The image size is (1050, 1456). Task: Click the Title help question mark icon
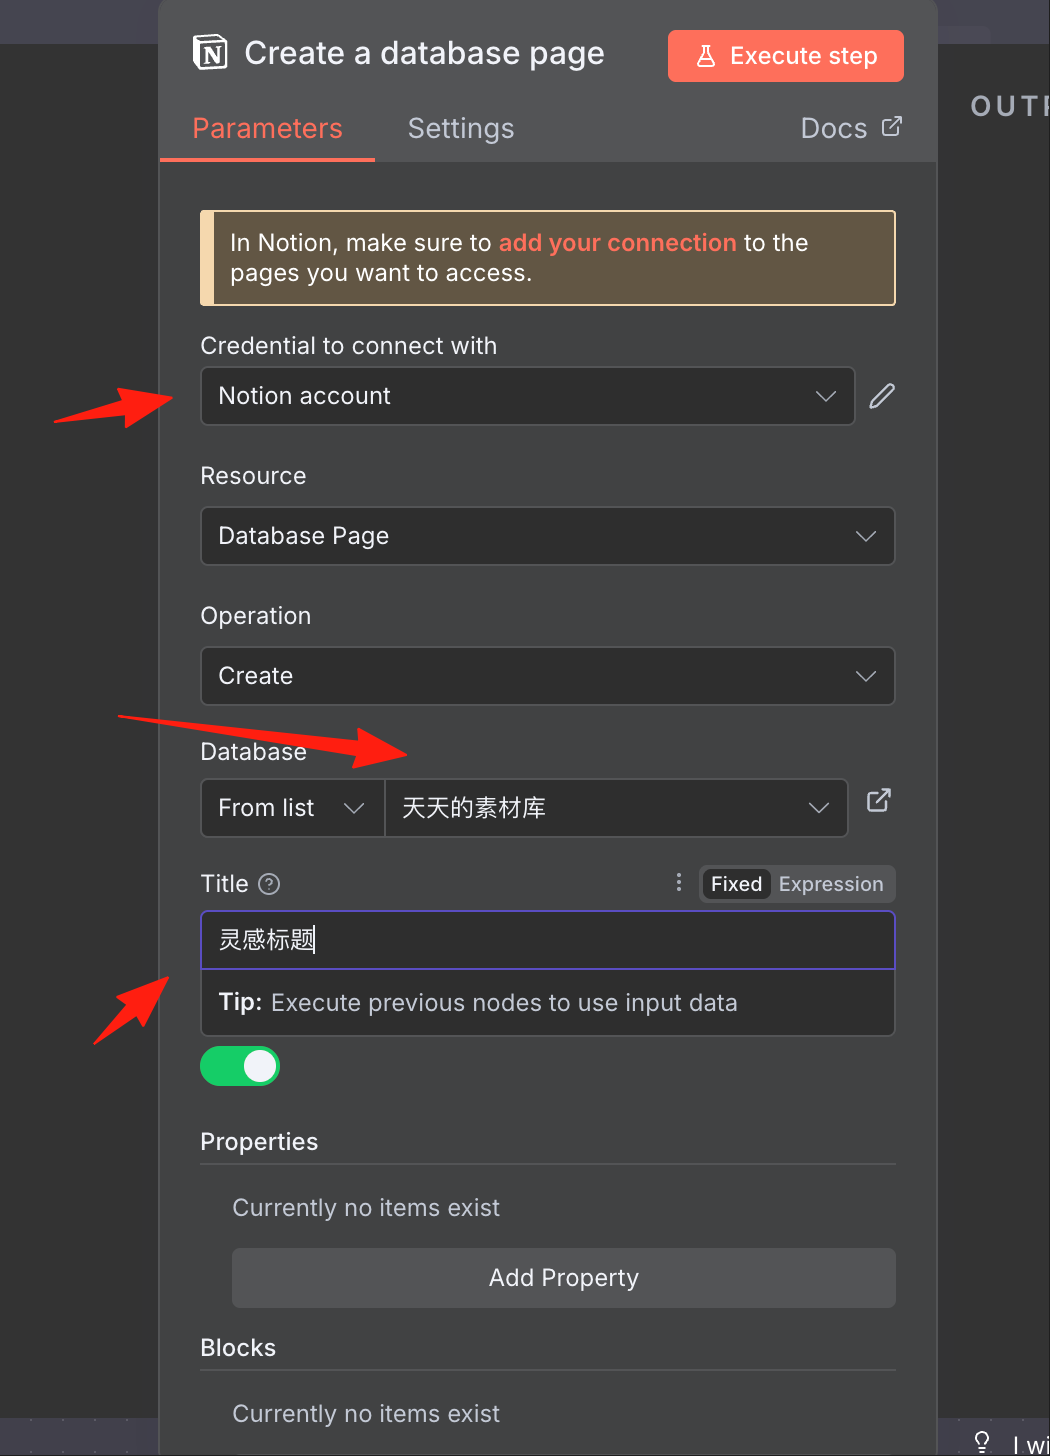coord(269,884)
